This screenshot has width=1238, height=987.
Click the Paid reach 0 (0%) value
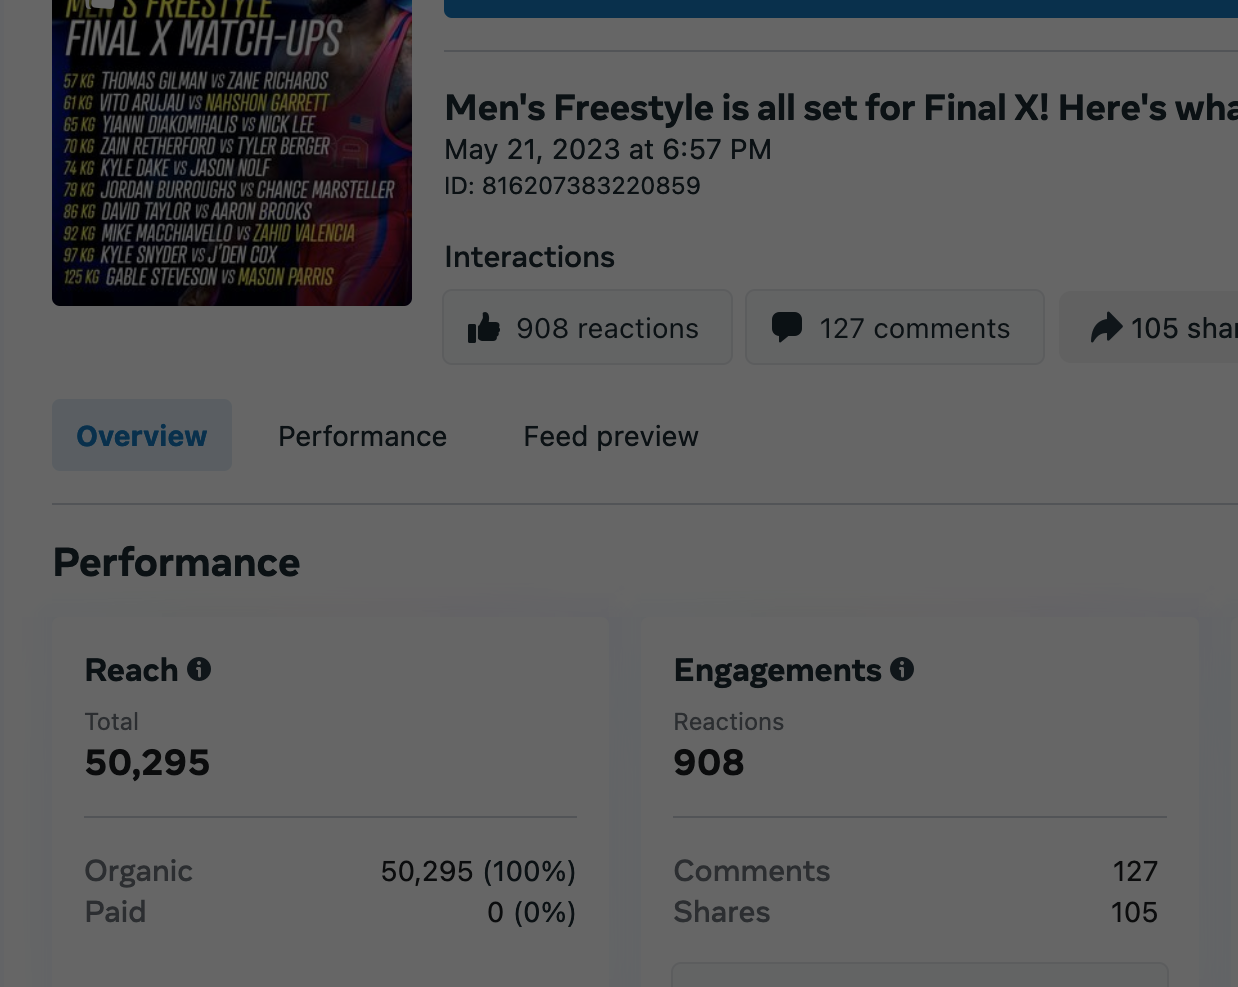(531, 912)
